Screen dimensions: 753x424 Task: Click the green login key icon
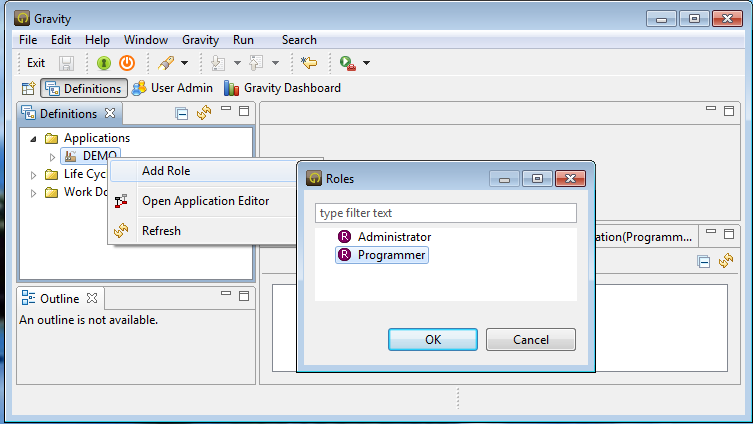[x=104, y=63]
